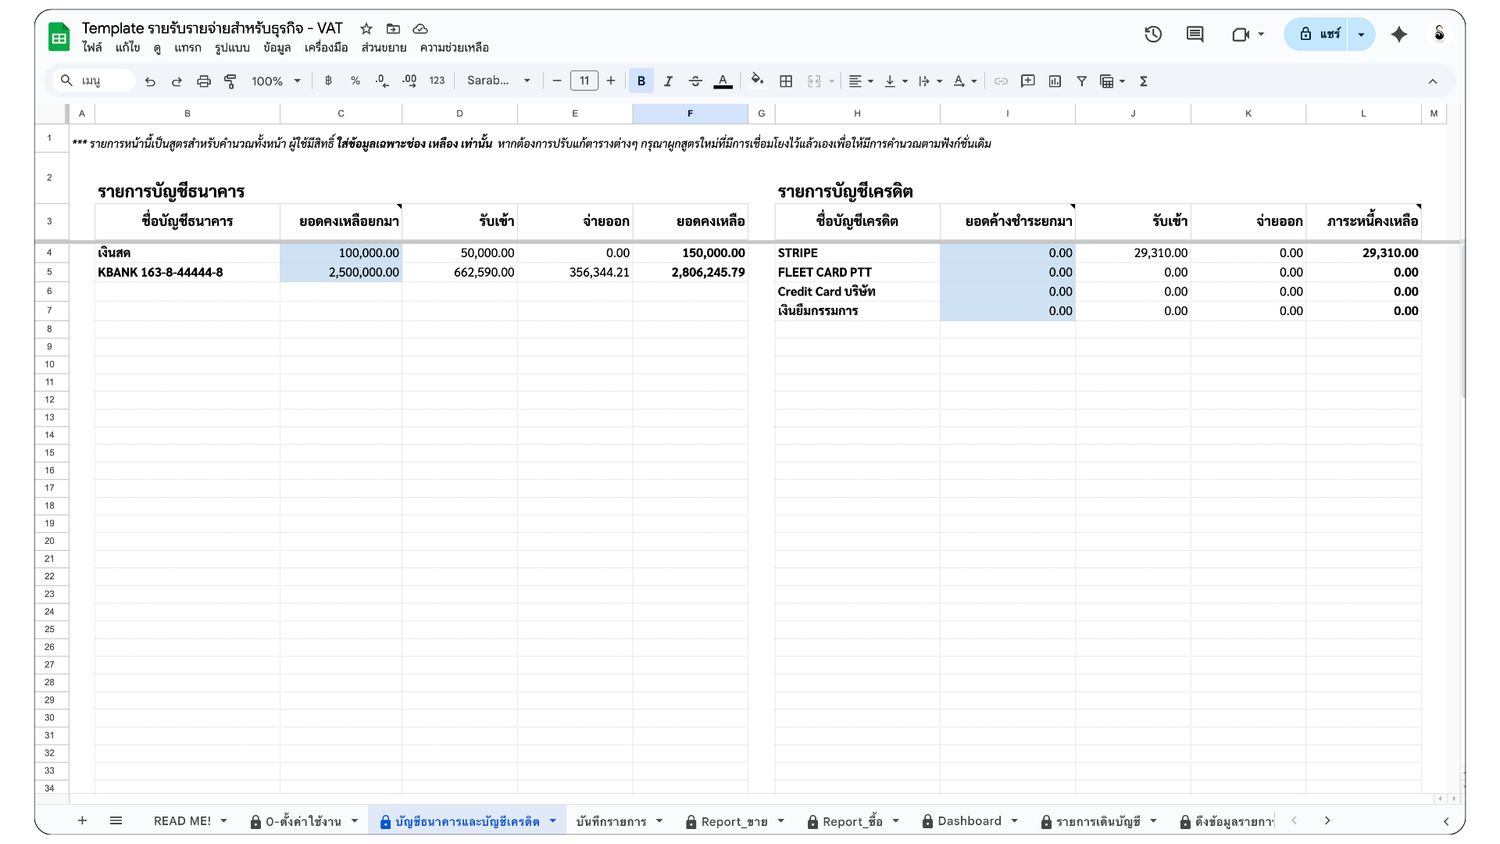Screen dimensions: 1500x844
Task: Open the fill color picker
Action: (x=757, y=81)
